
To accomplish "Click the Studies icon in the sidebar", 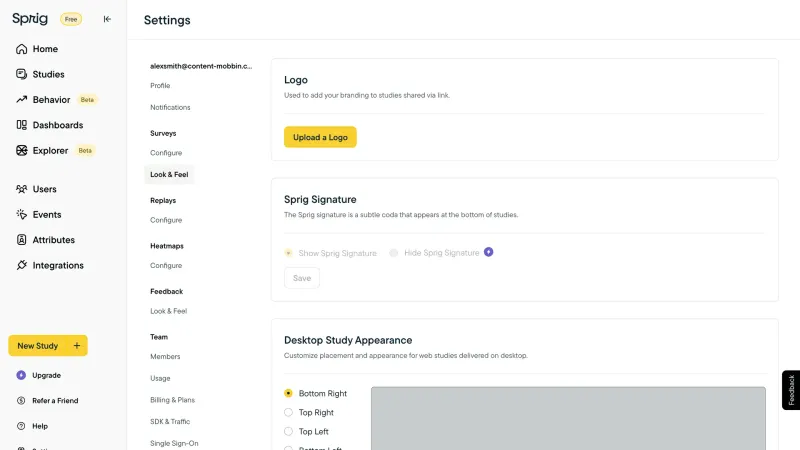I will coord(21,74).
